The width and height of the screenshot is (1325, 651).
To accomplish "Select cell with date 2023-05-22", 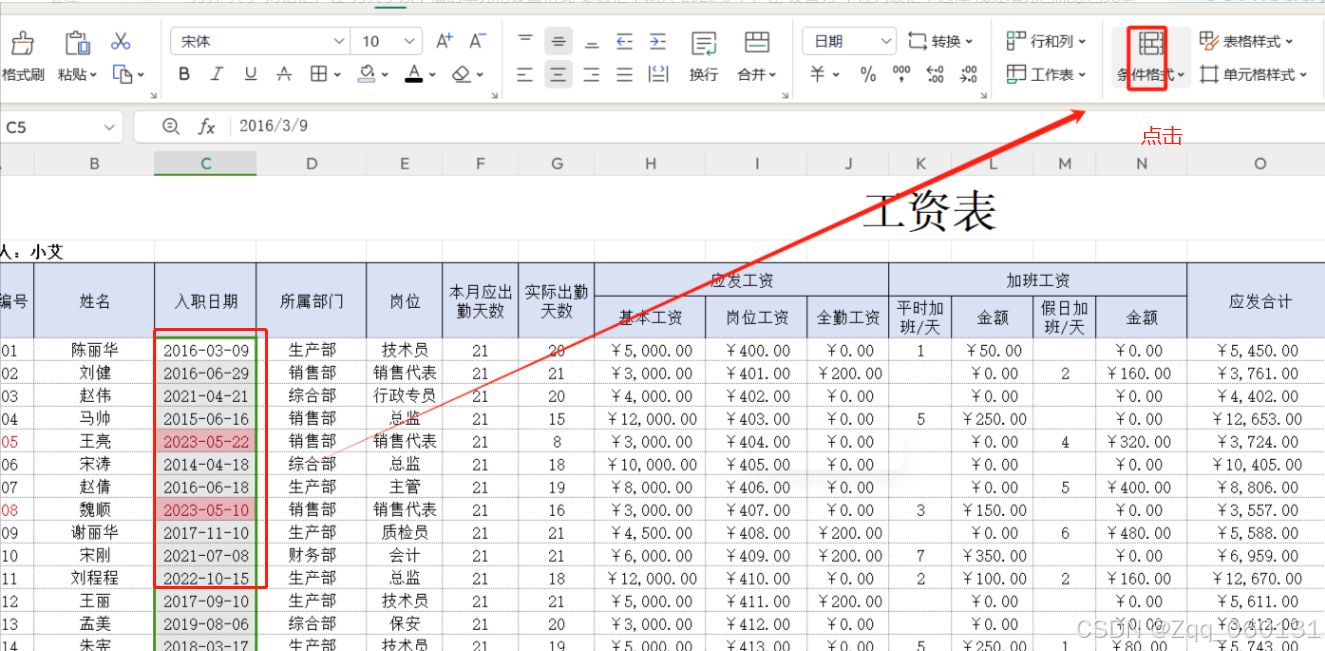I will (205, 441).
